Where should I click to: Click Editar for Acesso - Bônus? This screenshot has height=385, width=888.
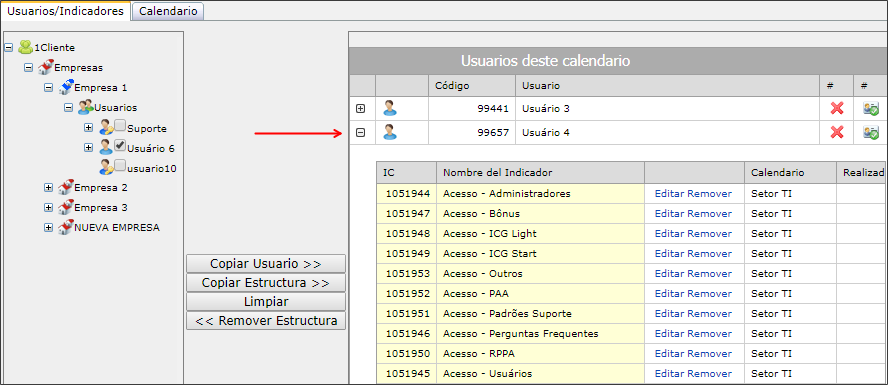point(669,213)
